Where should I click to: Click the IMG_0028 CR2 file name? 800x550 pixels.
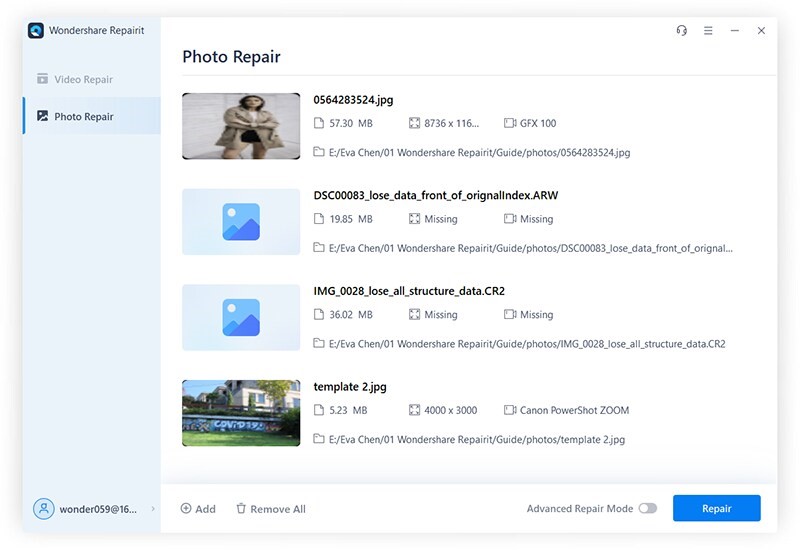(x=409, y=291)
